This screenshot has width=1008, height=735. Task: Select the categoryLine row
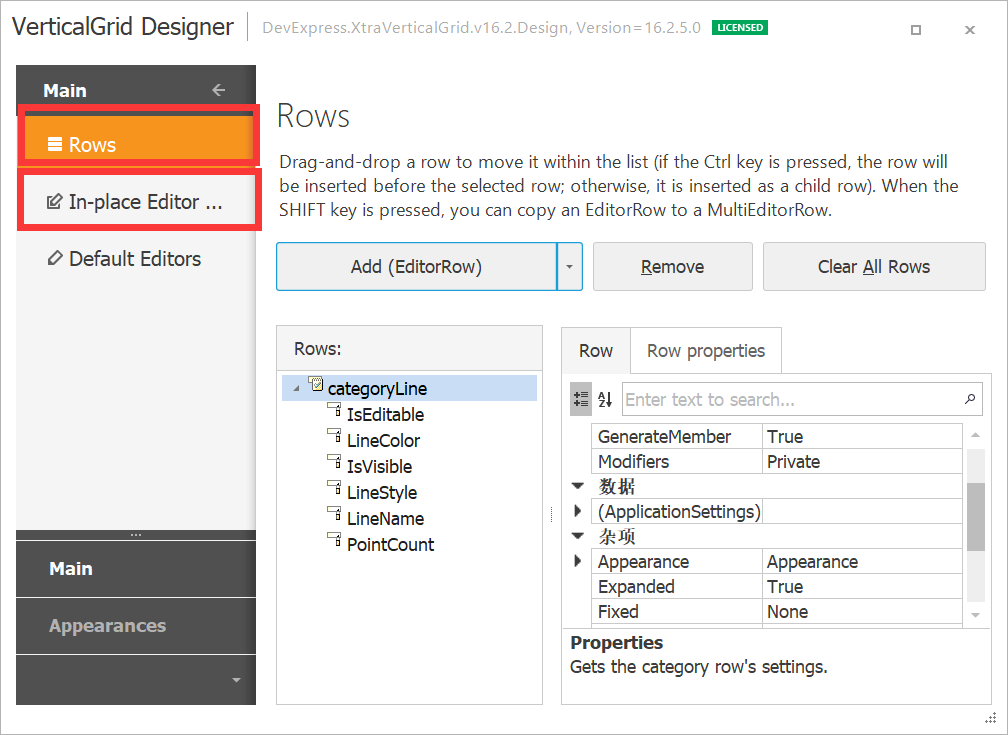(410, 388)
